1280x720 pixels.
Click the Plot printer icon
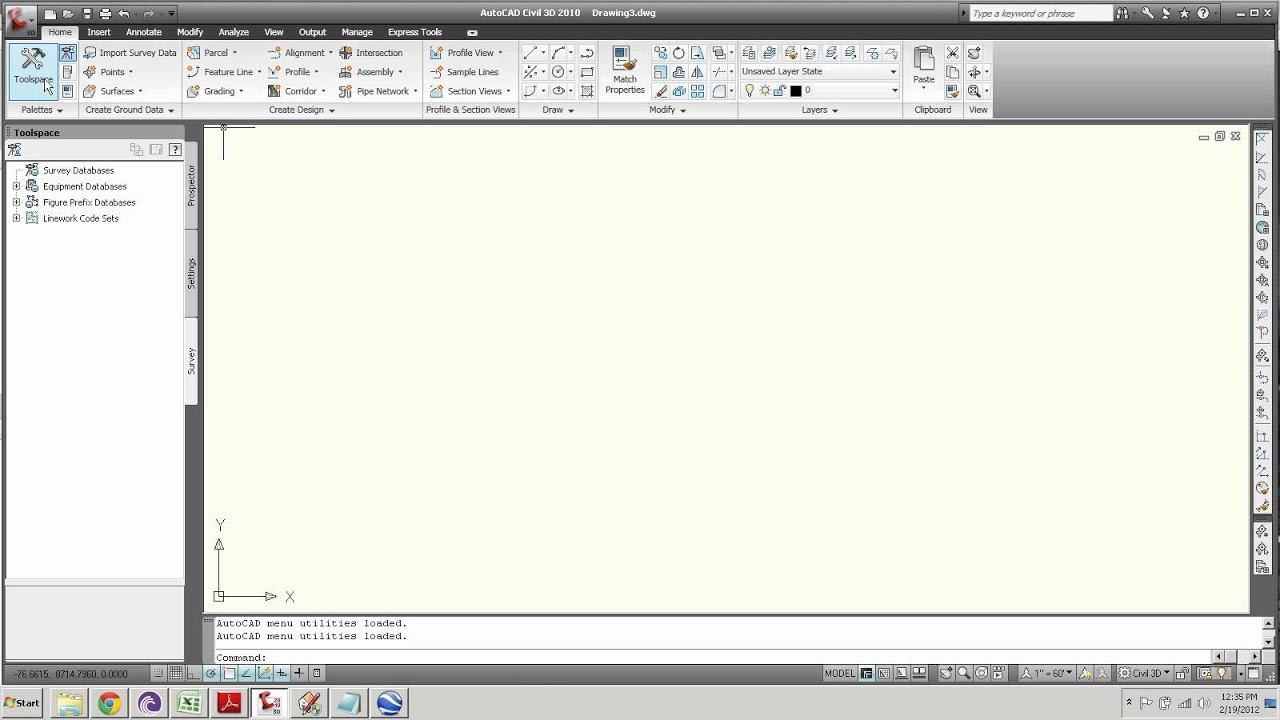pos(105,14)
